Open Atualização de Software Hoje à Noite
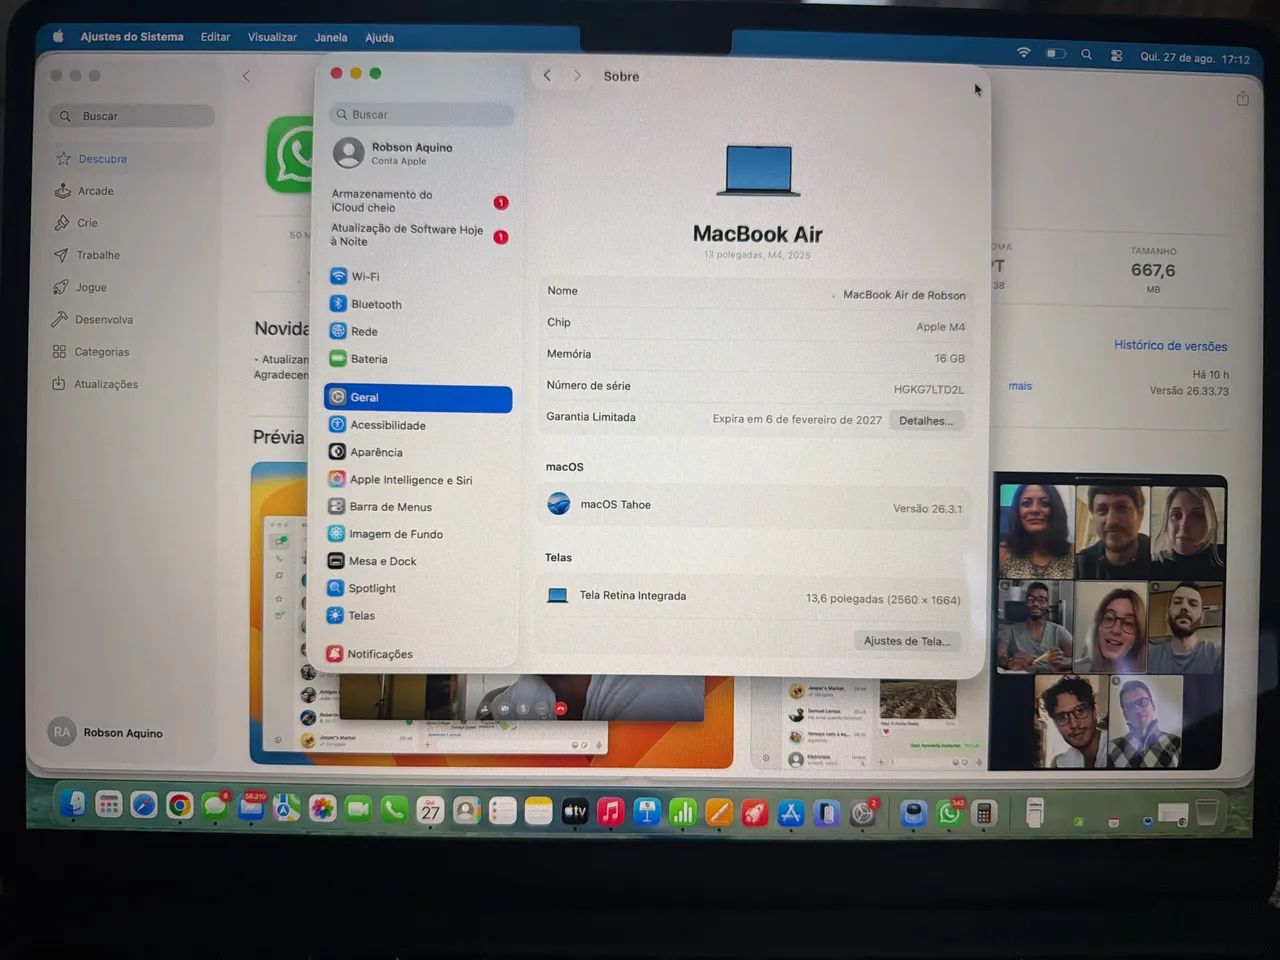1280x960 pixels. pyautogui.click(x=420, y=235)
